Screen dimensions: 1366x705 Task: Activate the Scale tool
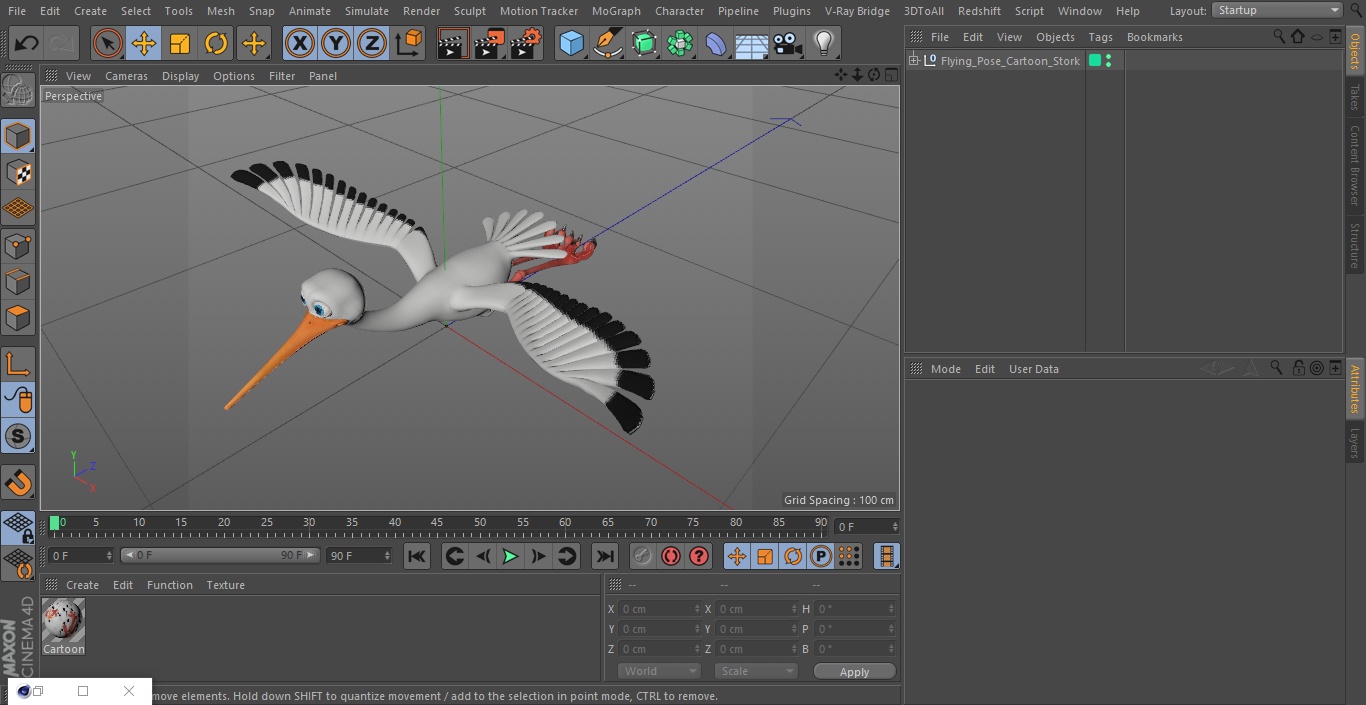coord(180,43)
